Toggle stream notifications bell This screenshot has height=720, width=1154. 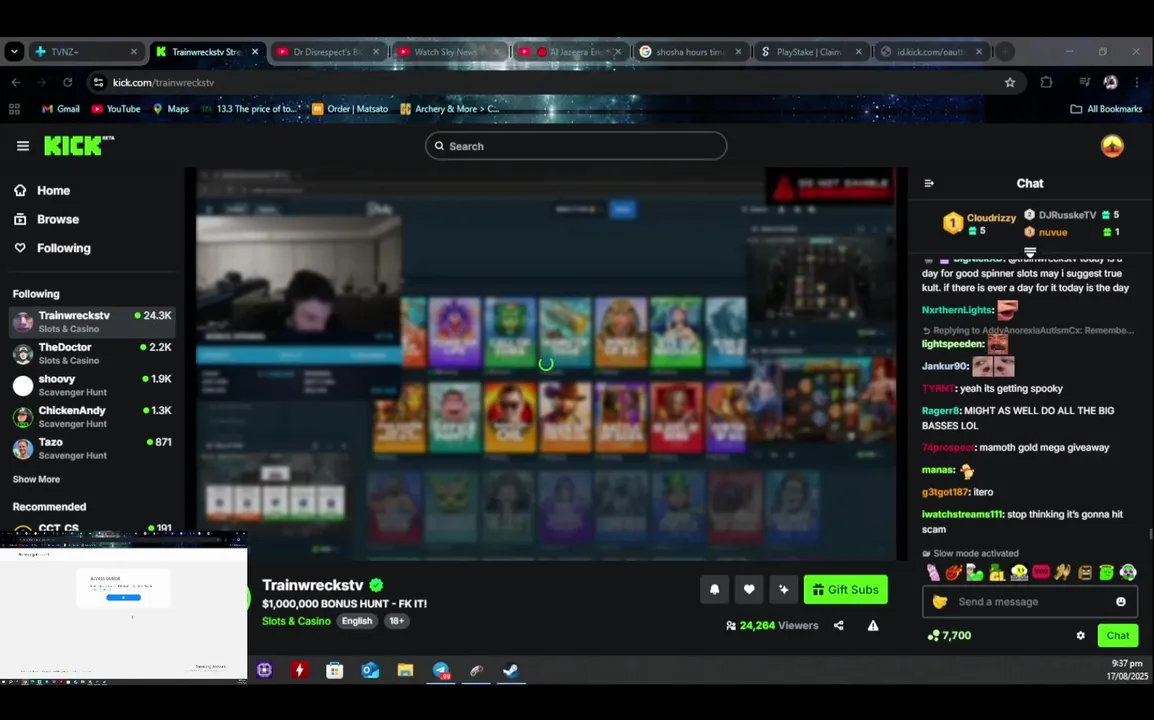click(715, 590)
